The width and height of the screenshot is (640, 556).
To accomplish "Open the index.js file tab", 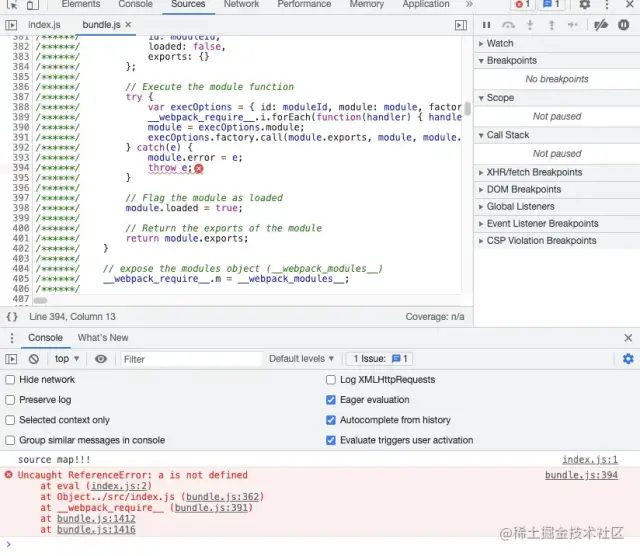I will [44, 25].
